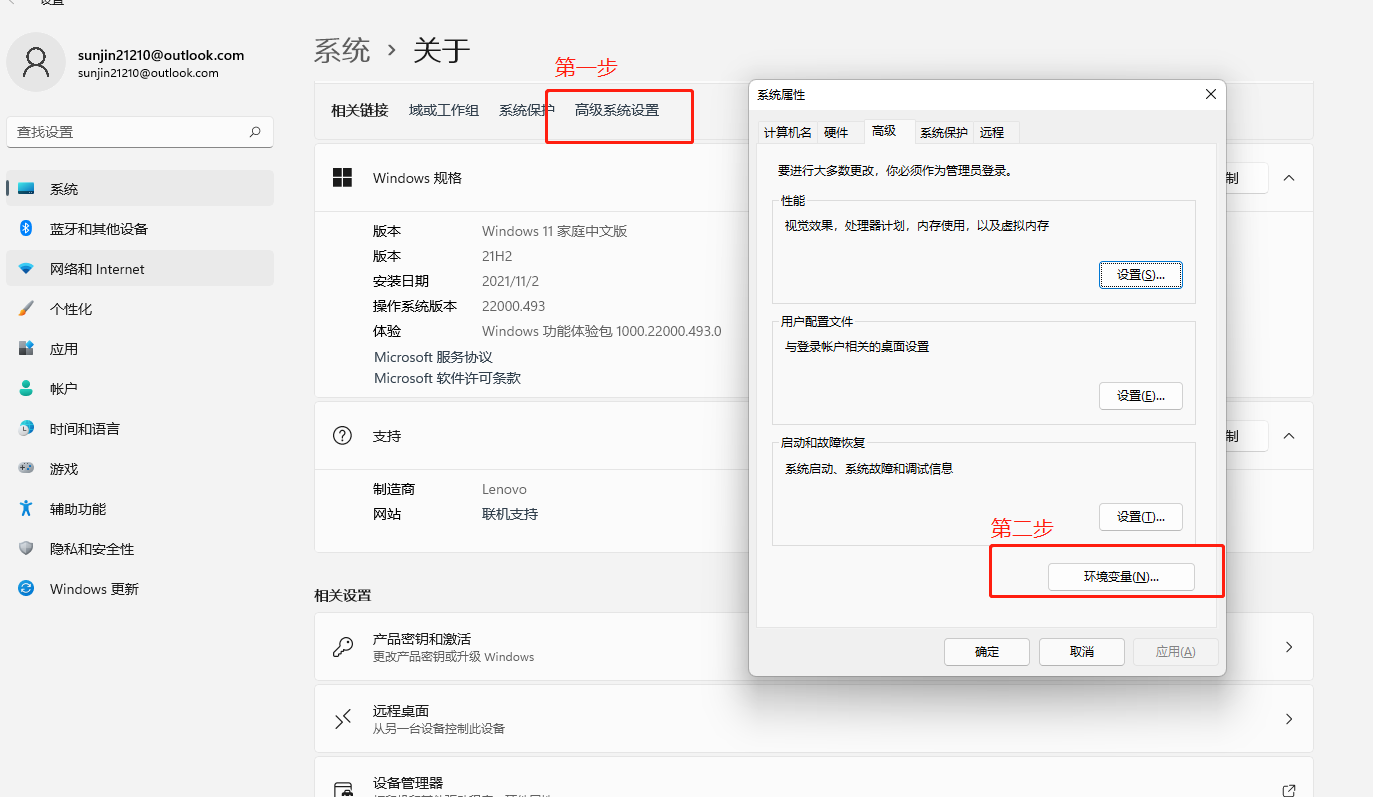This screenshot has width=1373, height=797.
Task: Open 帐户 settings
Action: (x=140, y=388)
